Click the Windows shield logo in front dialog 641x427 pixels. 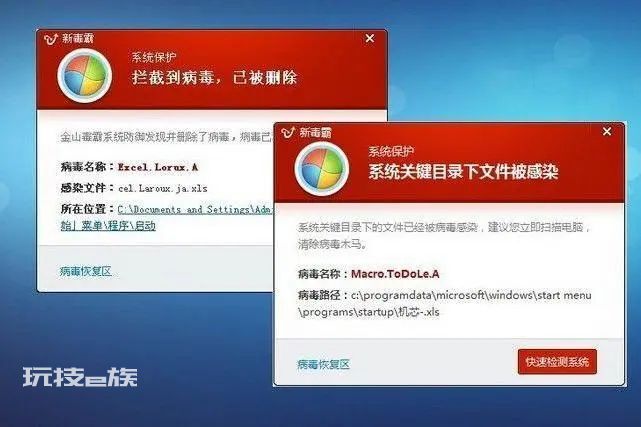point(322,168)
